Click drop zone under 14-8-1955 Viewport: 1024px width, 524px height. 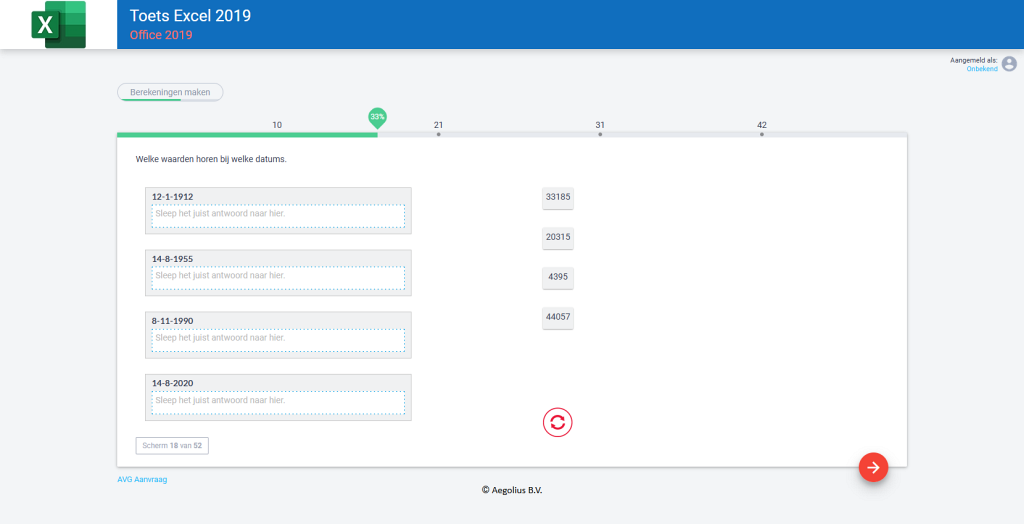278,278
